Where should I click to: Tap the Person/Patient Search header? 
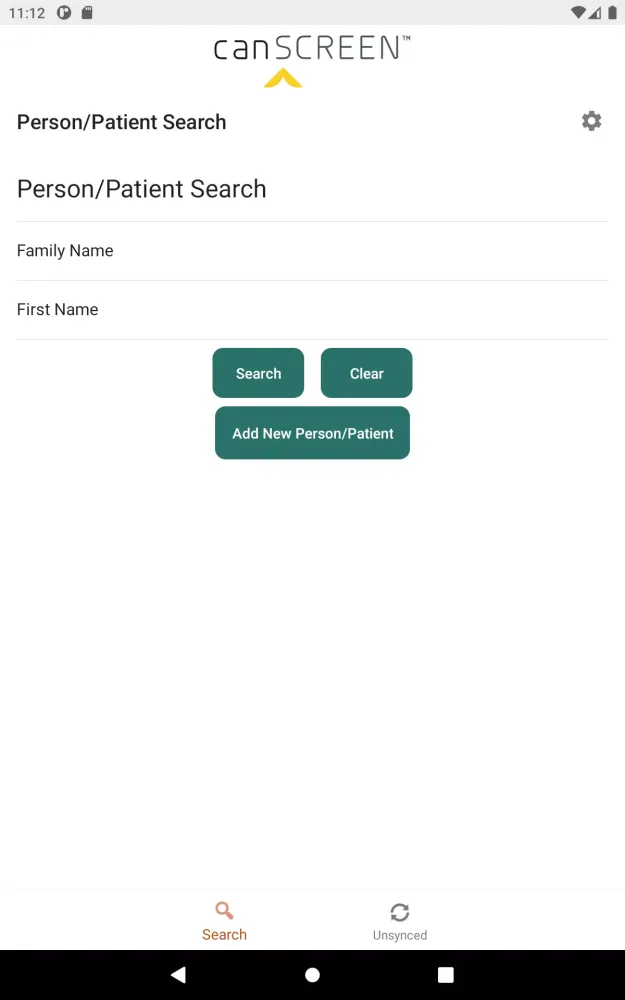pos(121,122)
